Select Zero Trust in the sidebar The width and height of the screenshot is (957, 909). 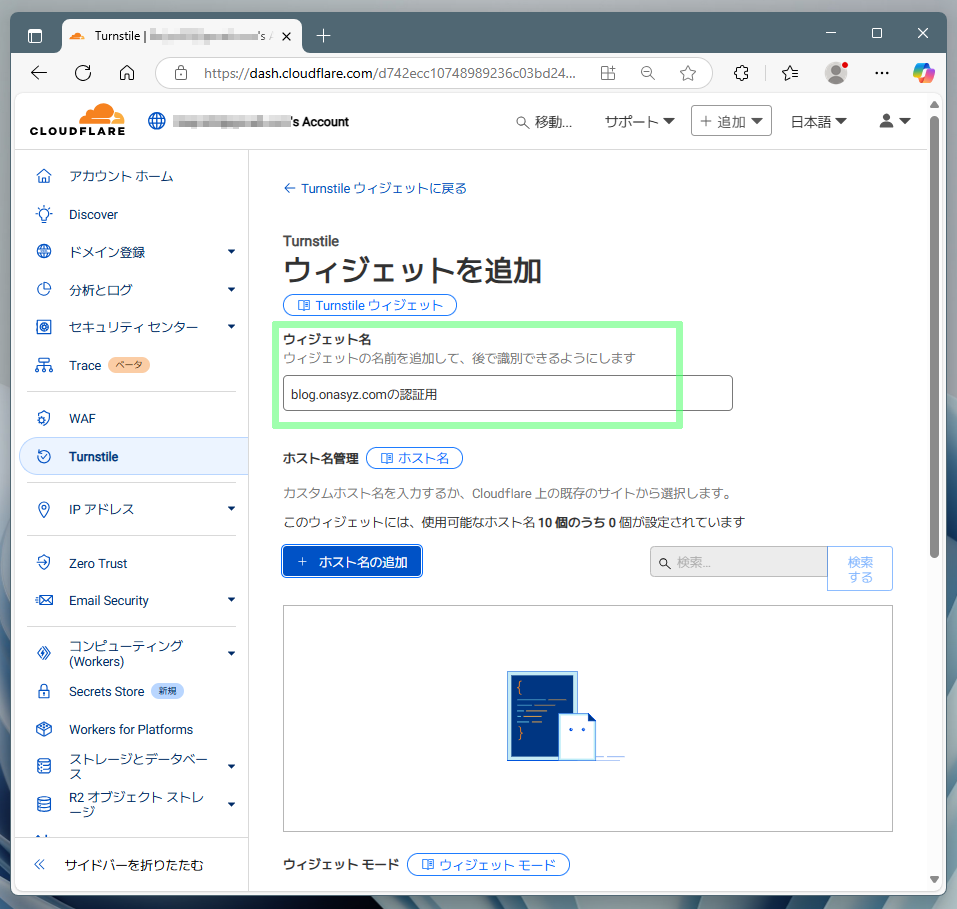tap(98, 563)
